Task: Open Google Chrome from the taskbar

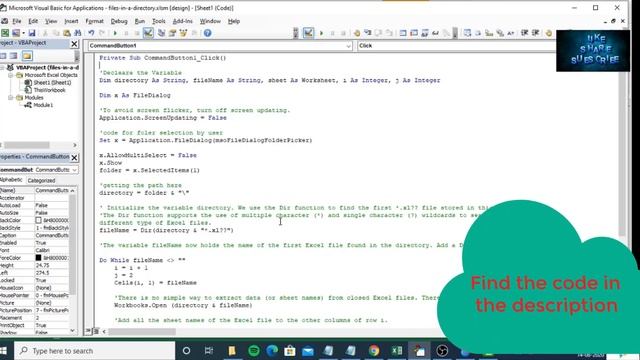Action: [374, 351]
